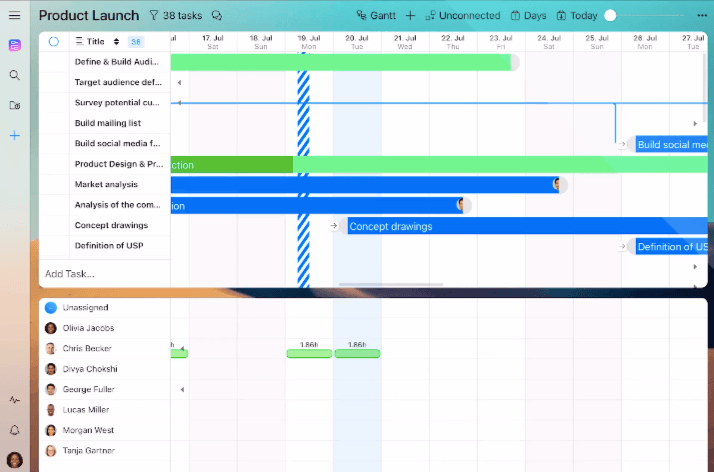Click the Product Launch project title
The image size is (714, 472).
(x=89, y=15)
